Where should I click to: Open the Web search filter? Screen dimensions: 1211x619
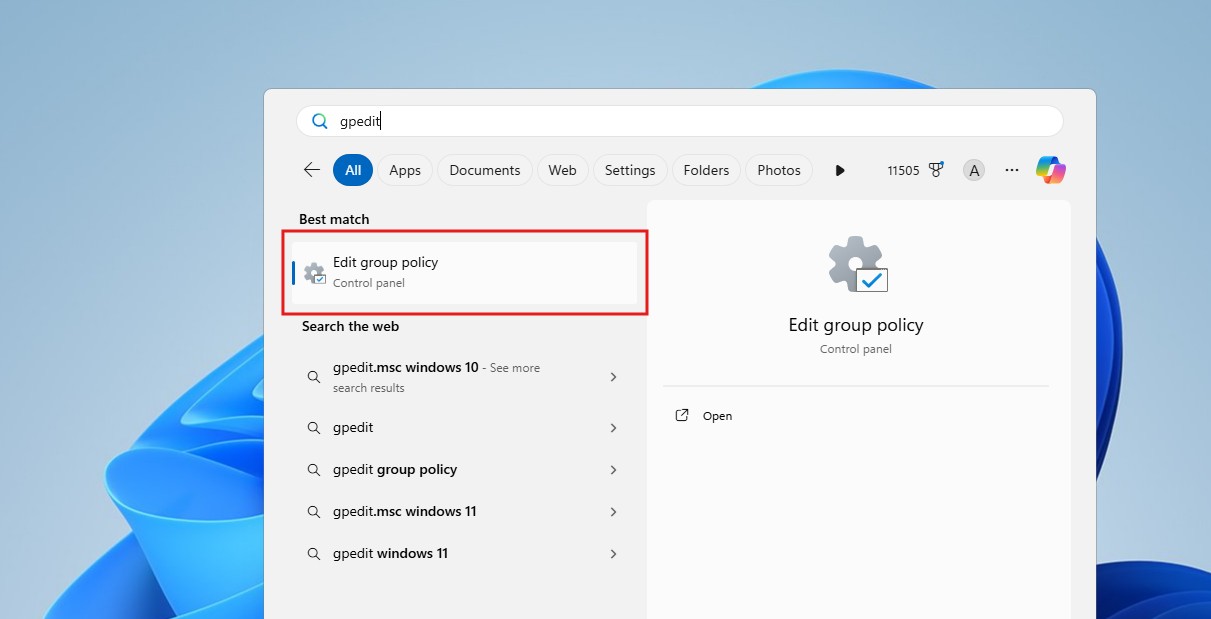point(562,170)
